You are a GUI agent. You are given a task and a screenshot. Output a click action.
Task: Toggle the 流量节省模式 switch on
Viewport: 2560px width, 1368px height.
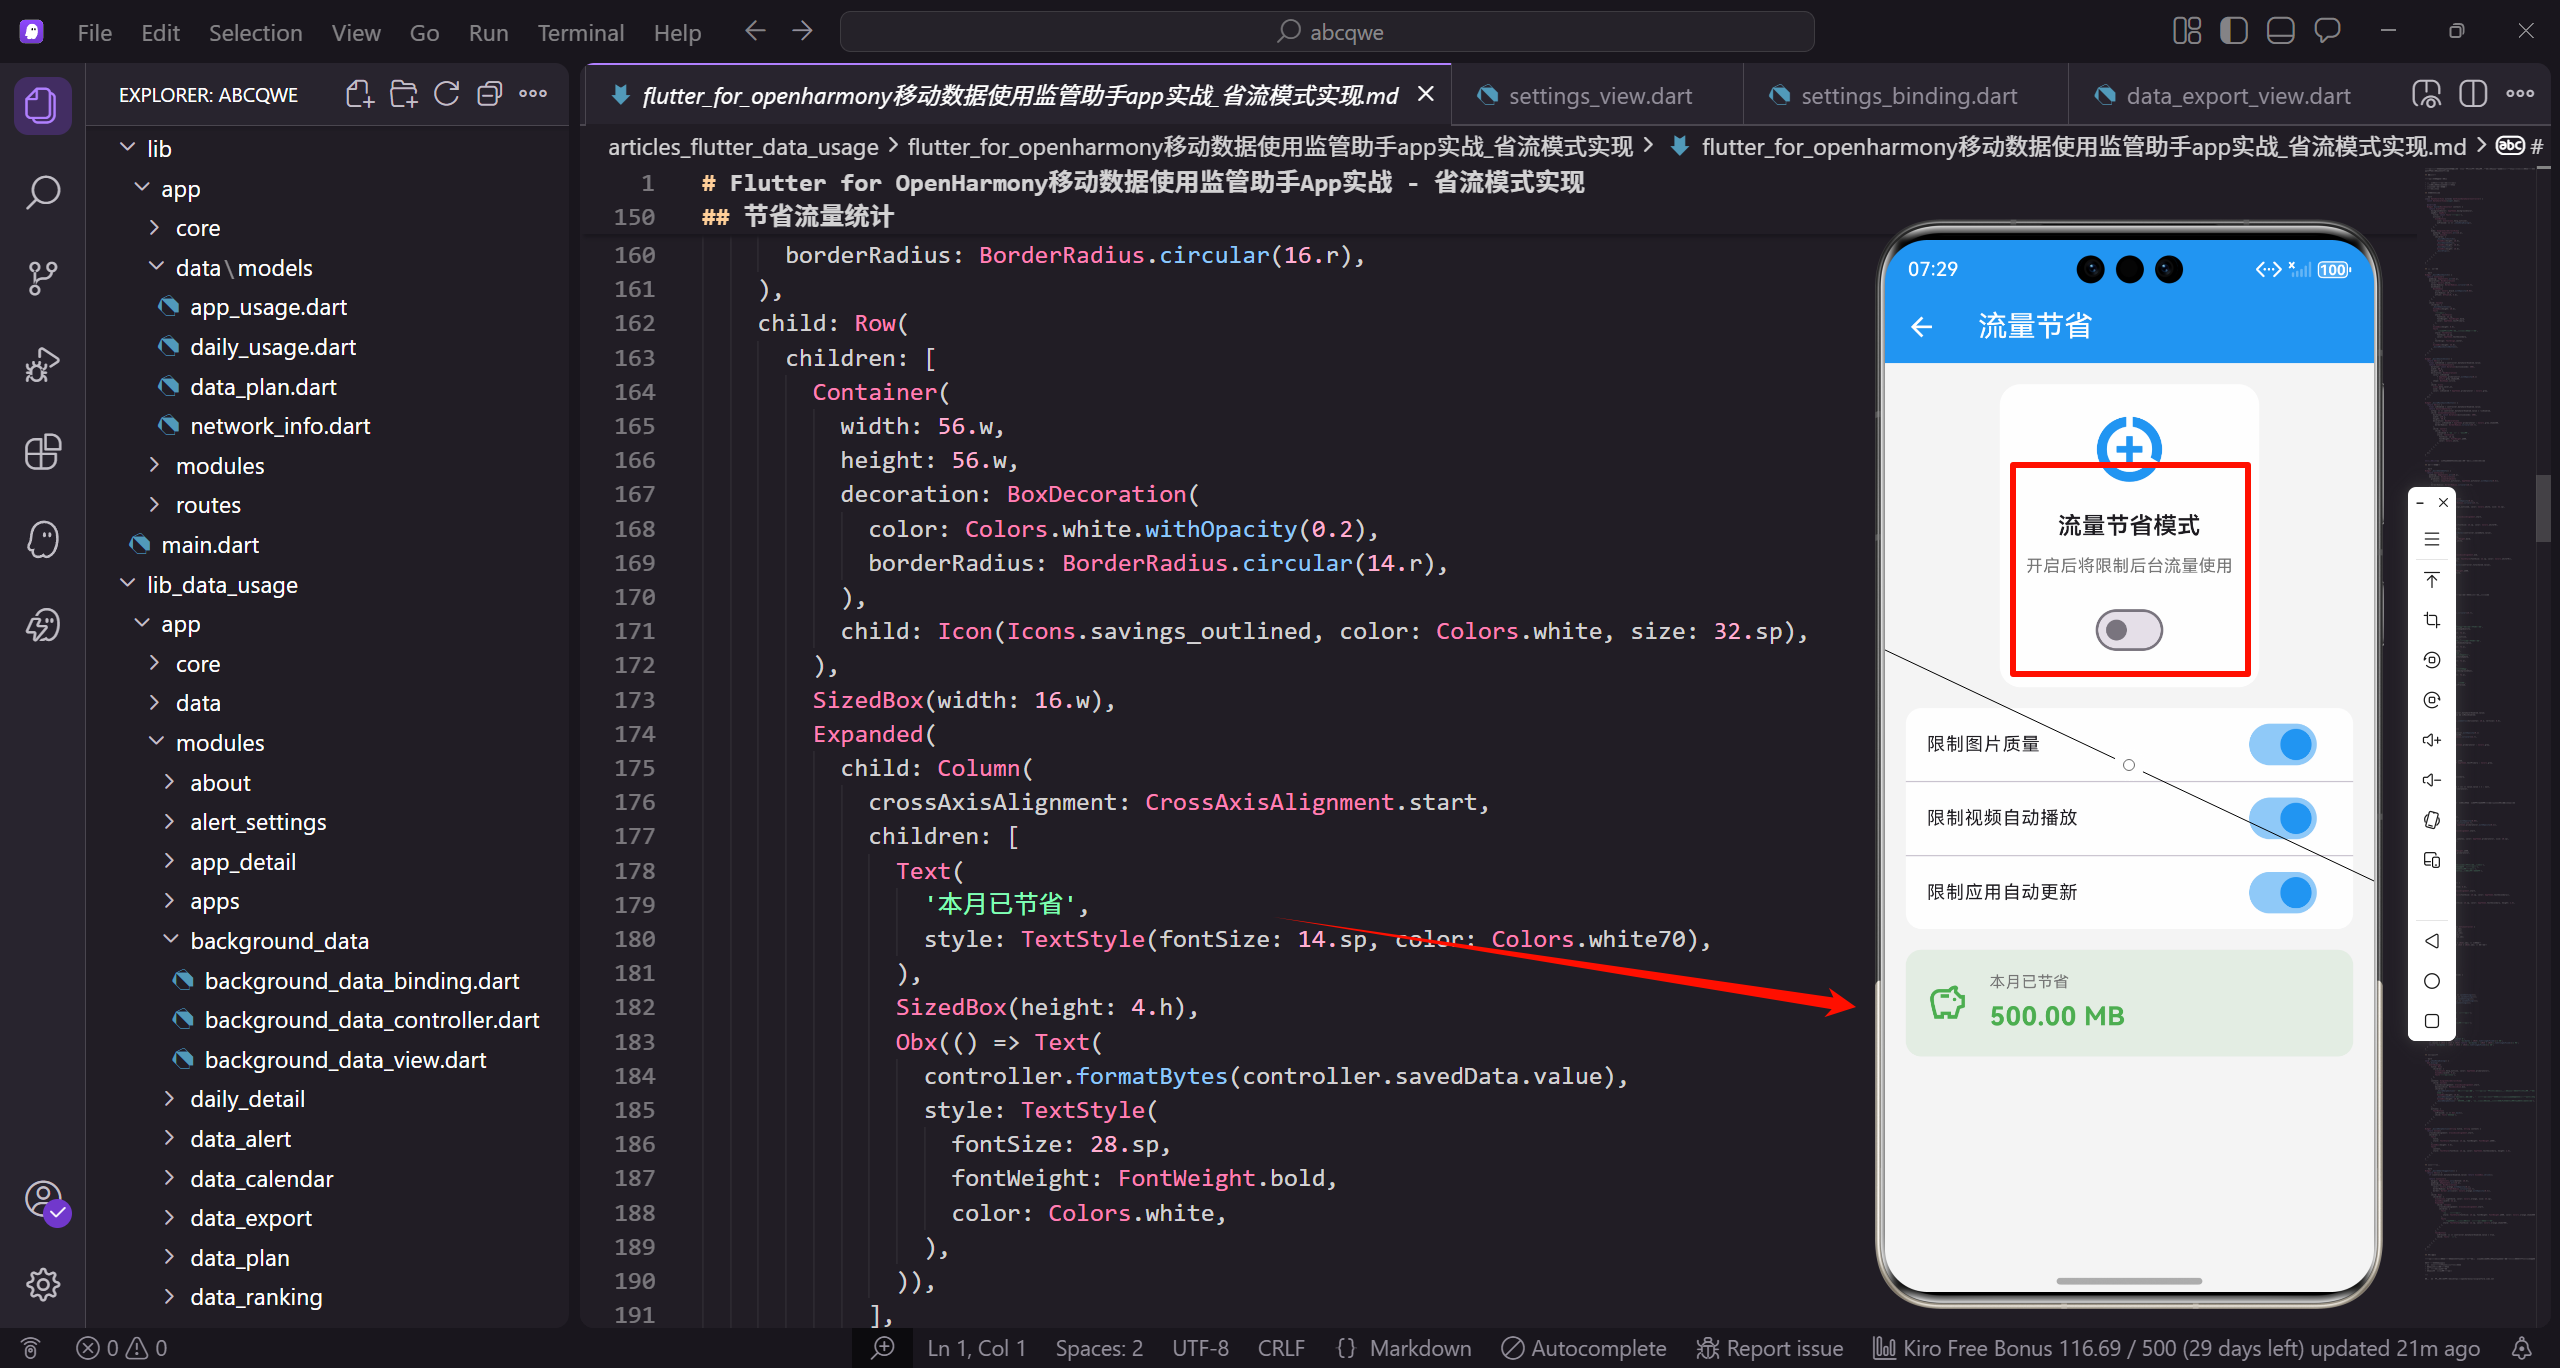click(x=2129, y=630)
